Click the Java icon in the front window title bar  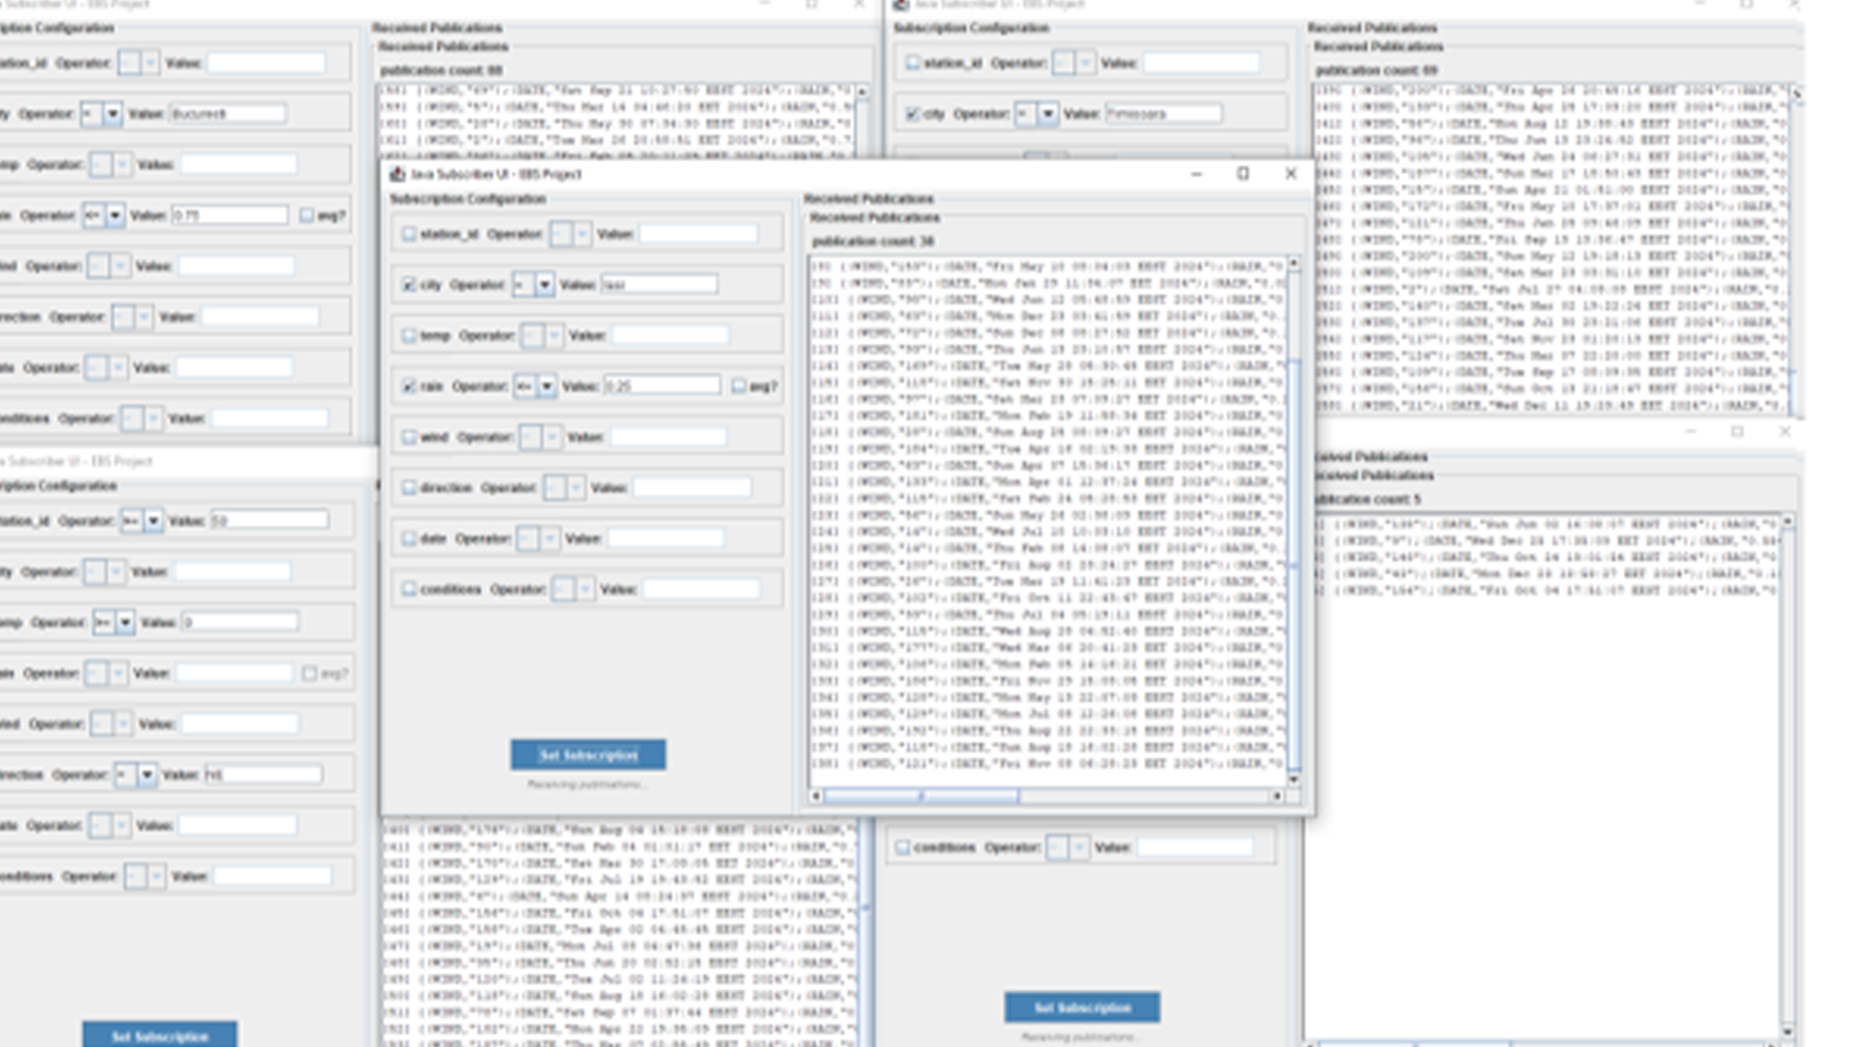(x=397, y=174)
